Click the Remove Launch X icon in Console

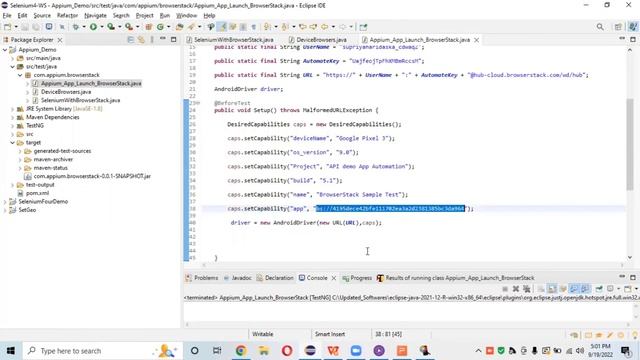point(516,289)
